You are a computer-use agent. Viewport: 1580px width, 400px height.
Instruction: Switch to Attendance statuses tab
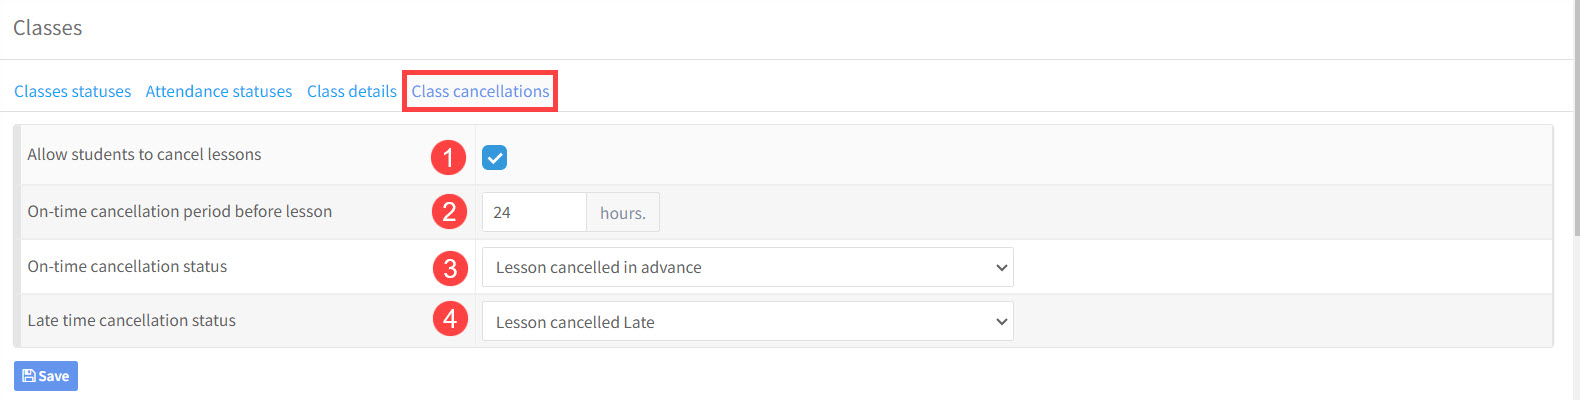[x=219, y=91]
